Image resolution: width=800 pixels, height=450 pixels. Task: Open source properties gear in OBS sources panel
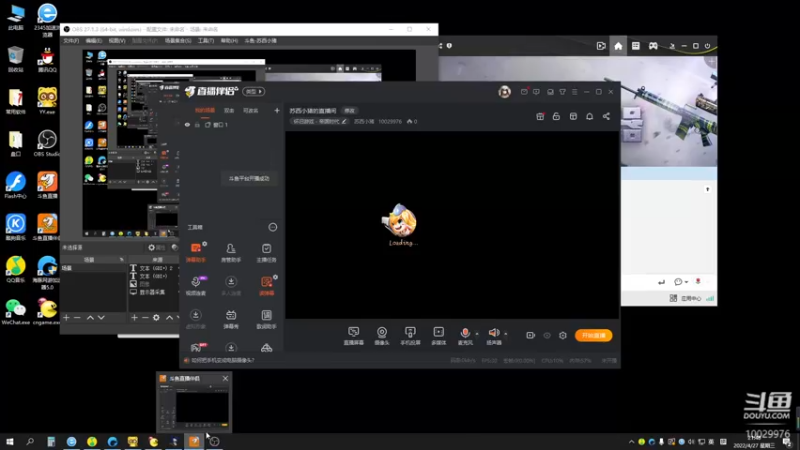point(156,317)
